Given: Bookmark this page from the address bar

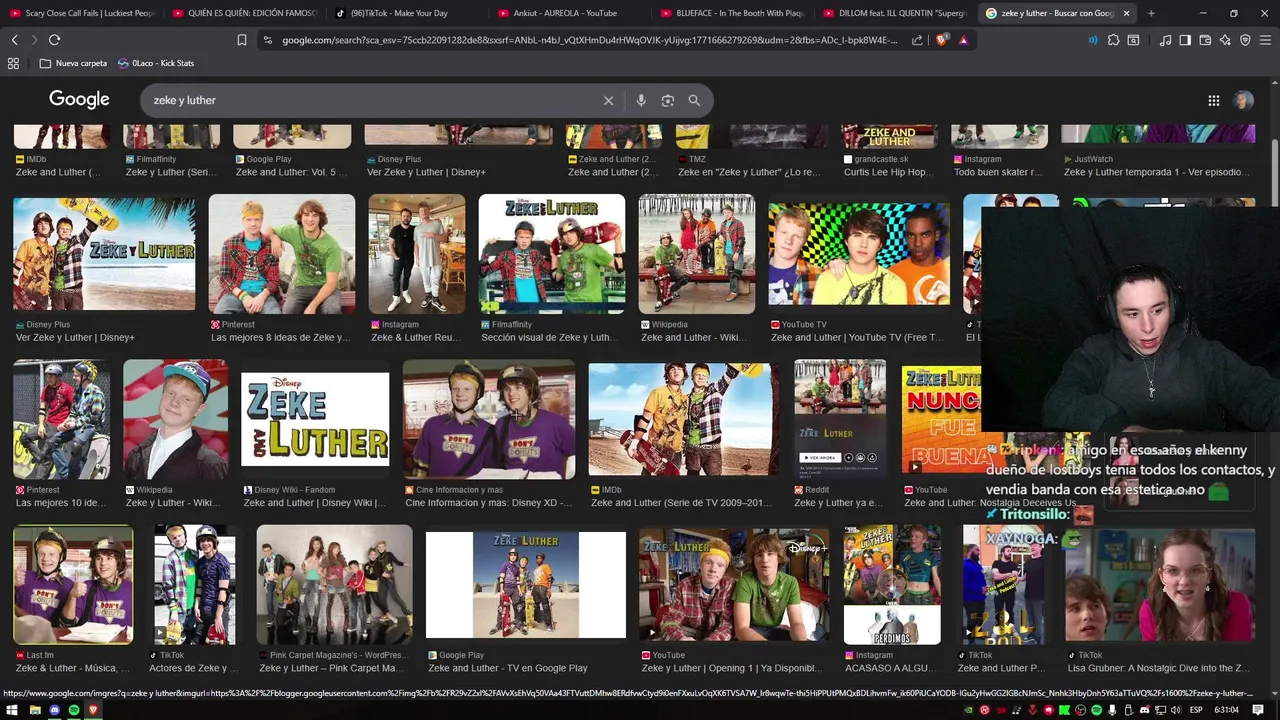Looking at the screenshot, I should click(x=242, y=40).
